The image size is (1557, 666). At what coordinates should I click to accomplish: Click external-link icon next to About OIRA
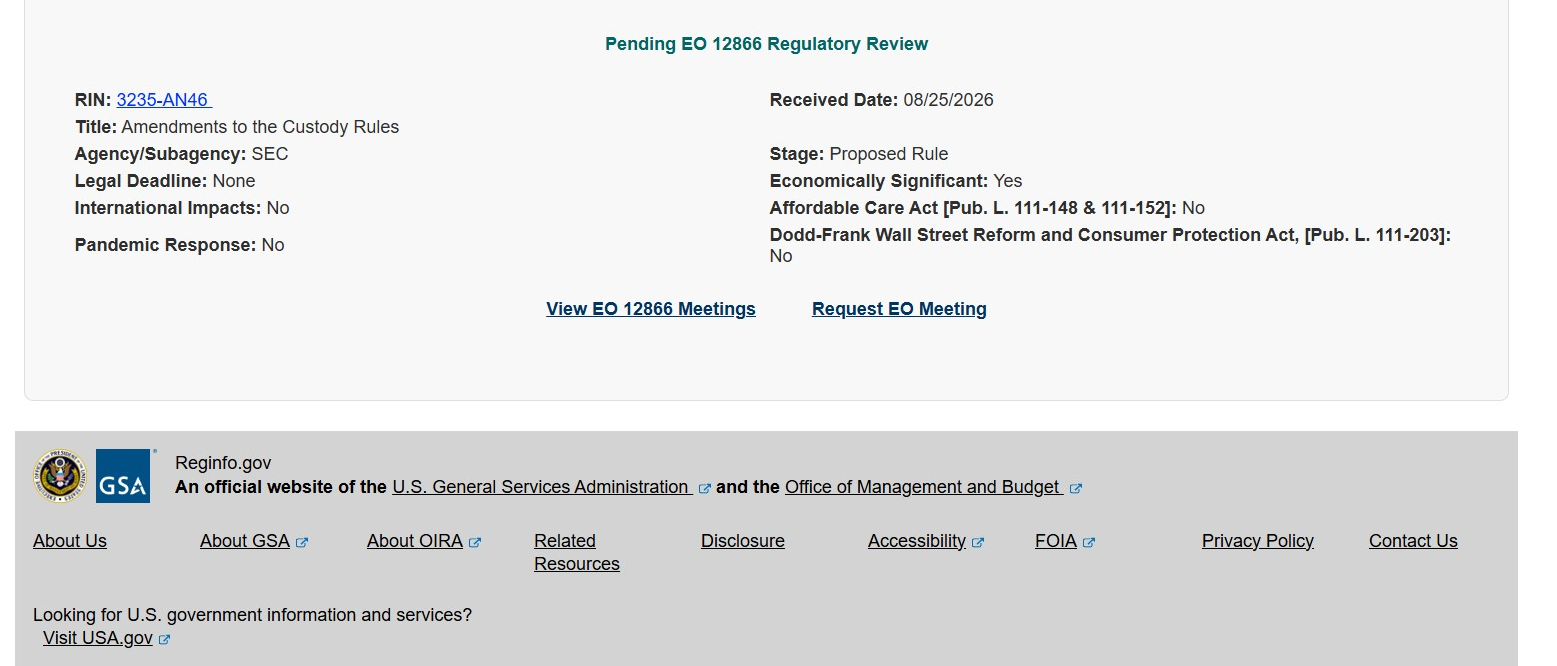[x=475, y=543]
